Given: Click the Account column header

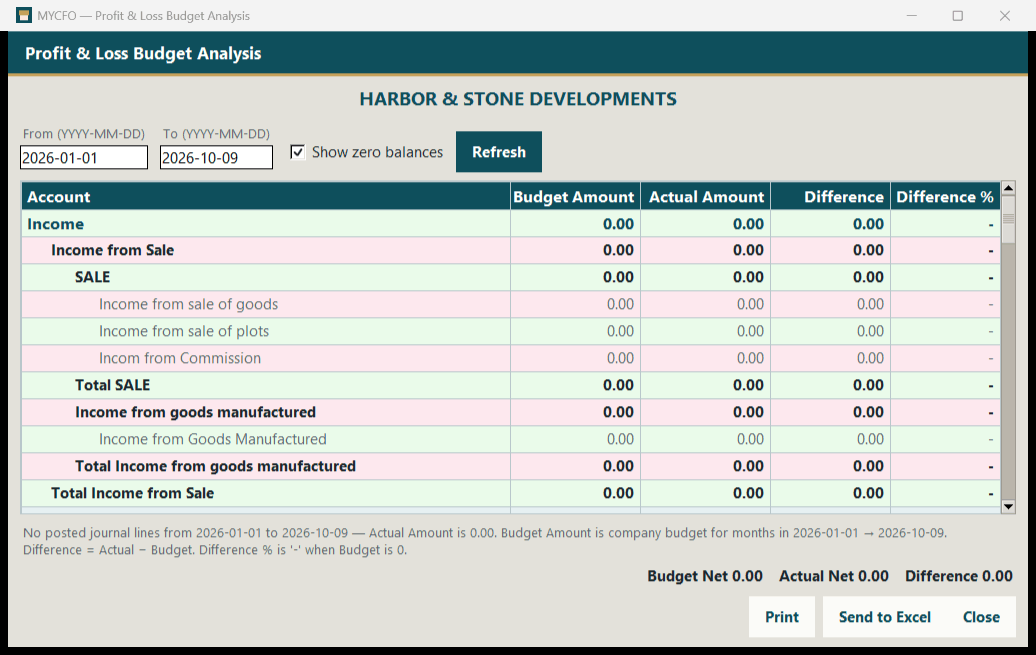Looking at the screenshot, I should pos(266,197).
